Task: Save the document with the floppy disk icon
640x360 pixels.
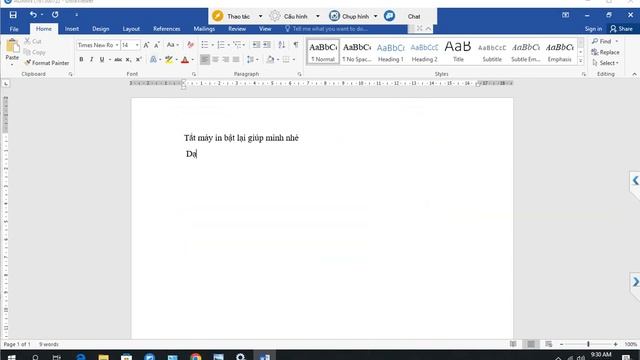Action: coord(13,15)
